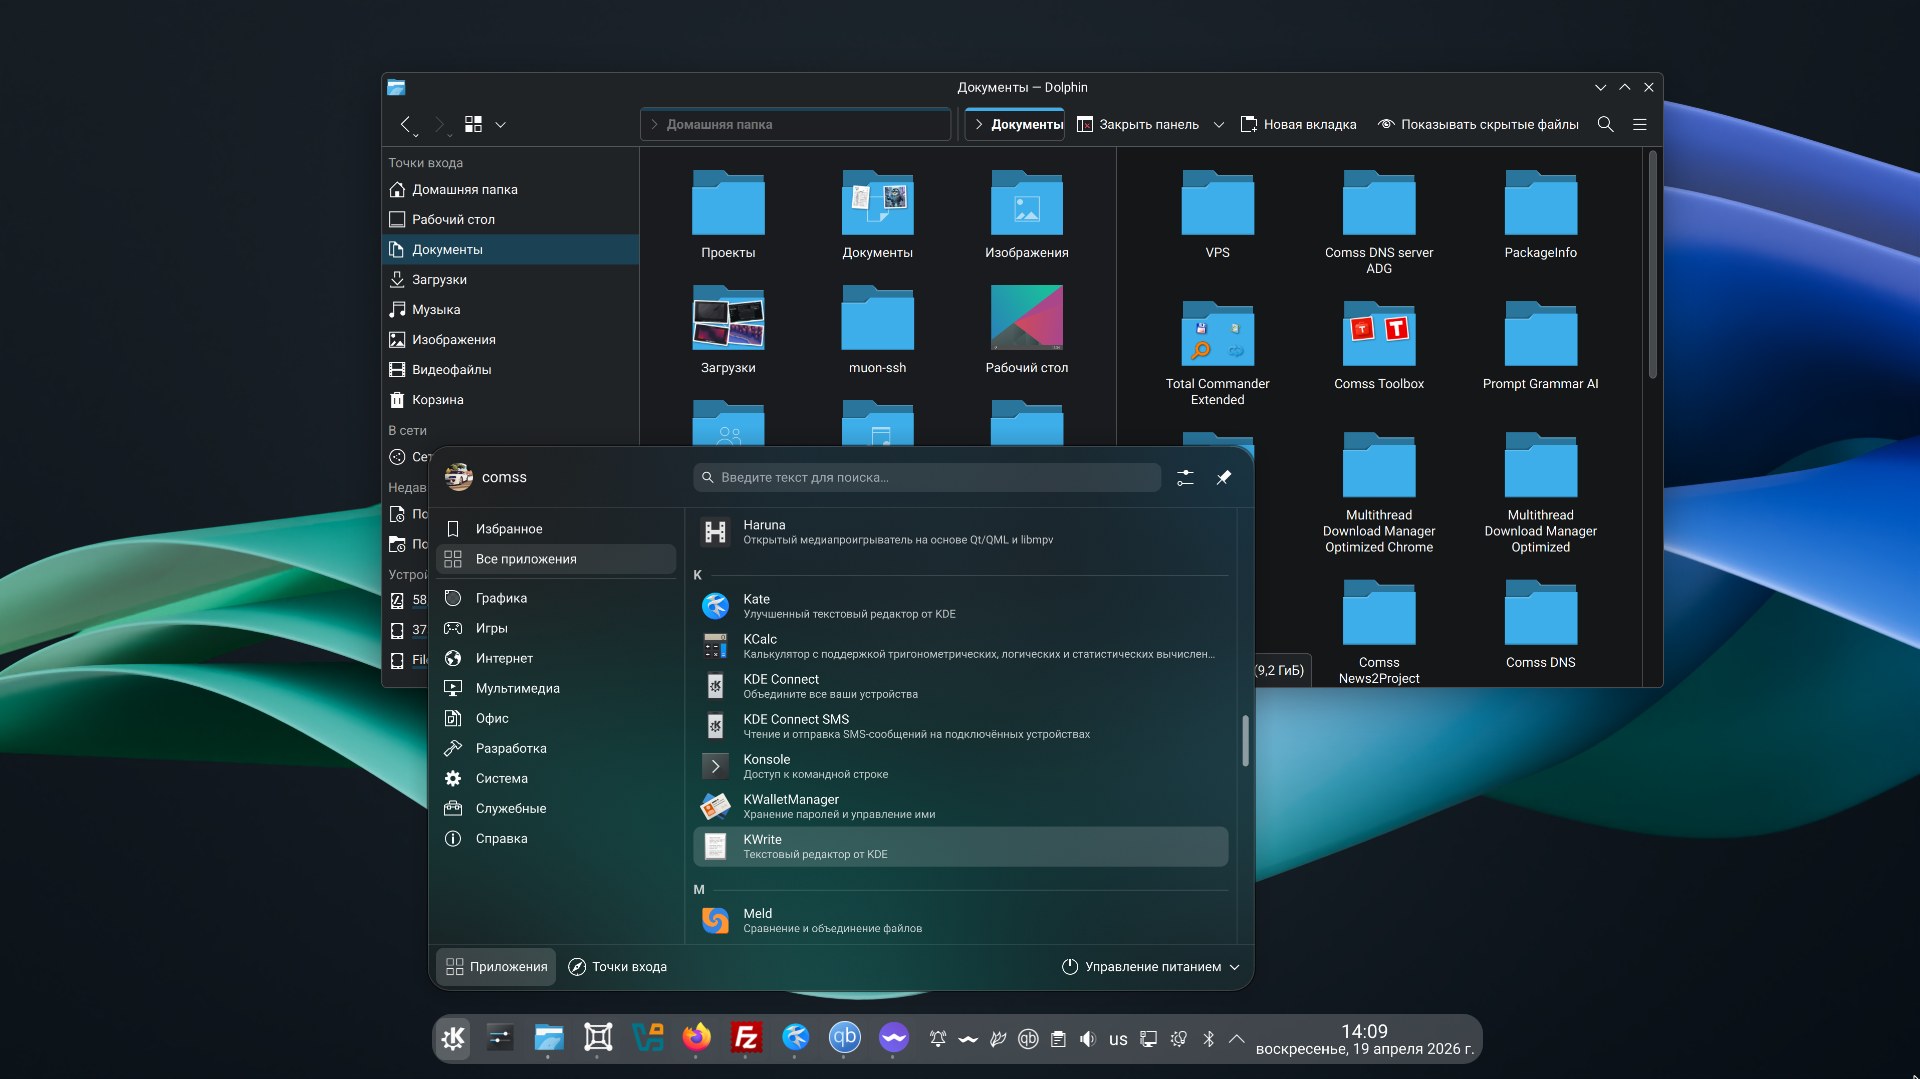1920x1079 pixels.
Task: Toggle showing hidden files
Action: click(1478, 124)
